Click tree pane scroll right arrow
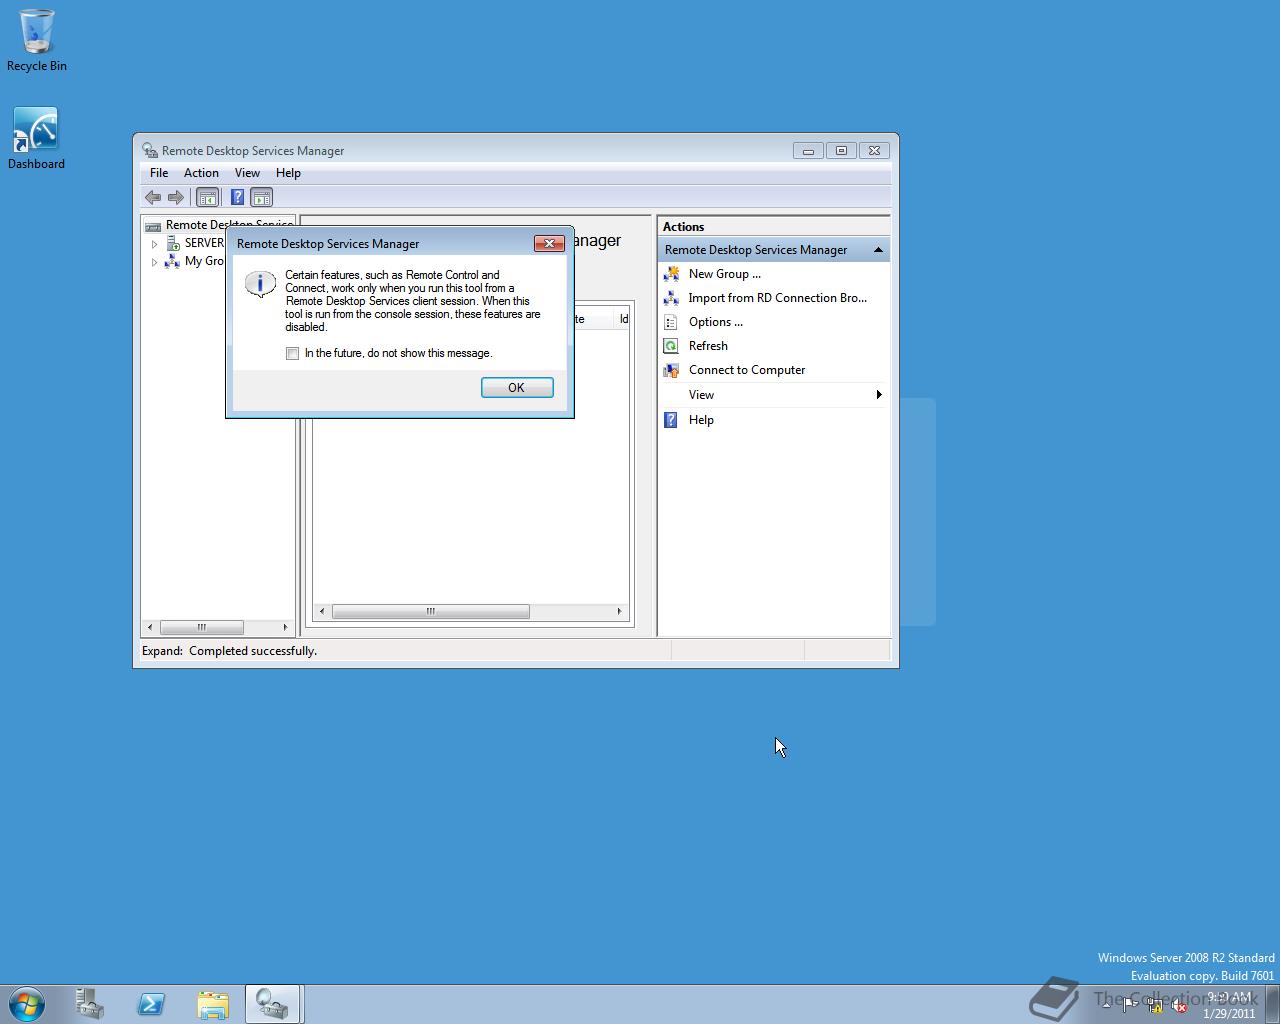1280x1024 pixels. (285, 627)
